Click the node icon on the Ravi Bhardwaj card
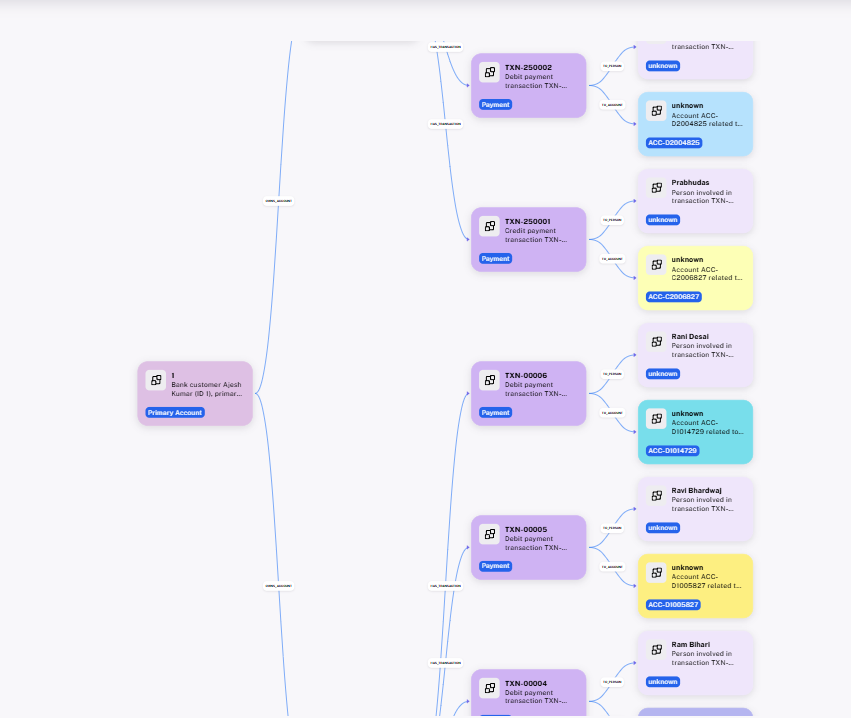851x718 pixels. click(657, 494)
